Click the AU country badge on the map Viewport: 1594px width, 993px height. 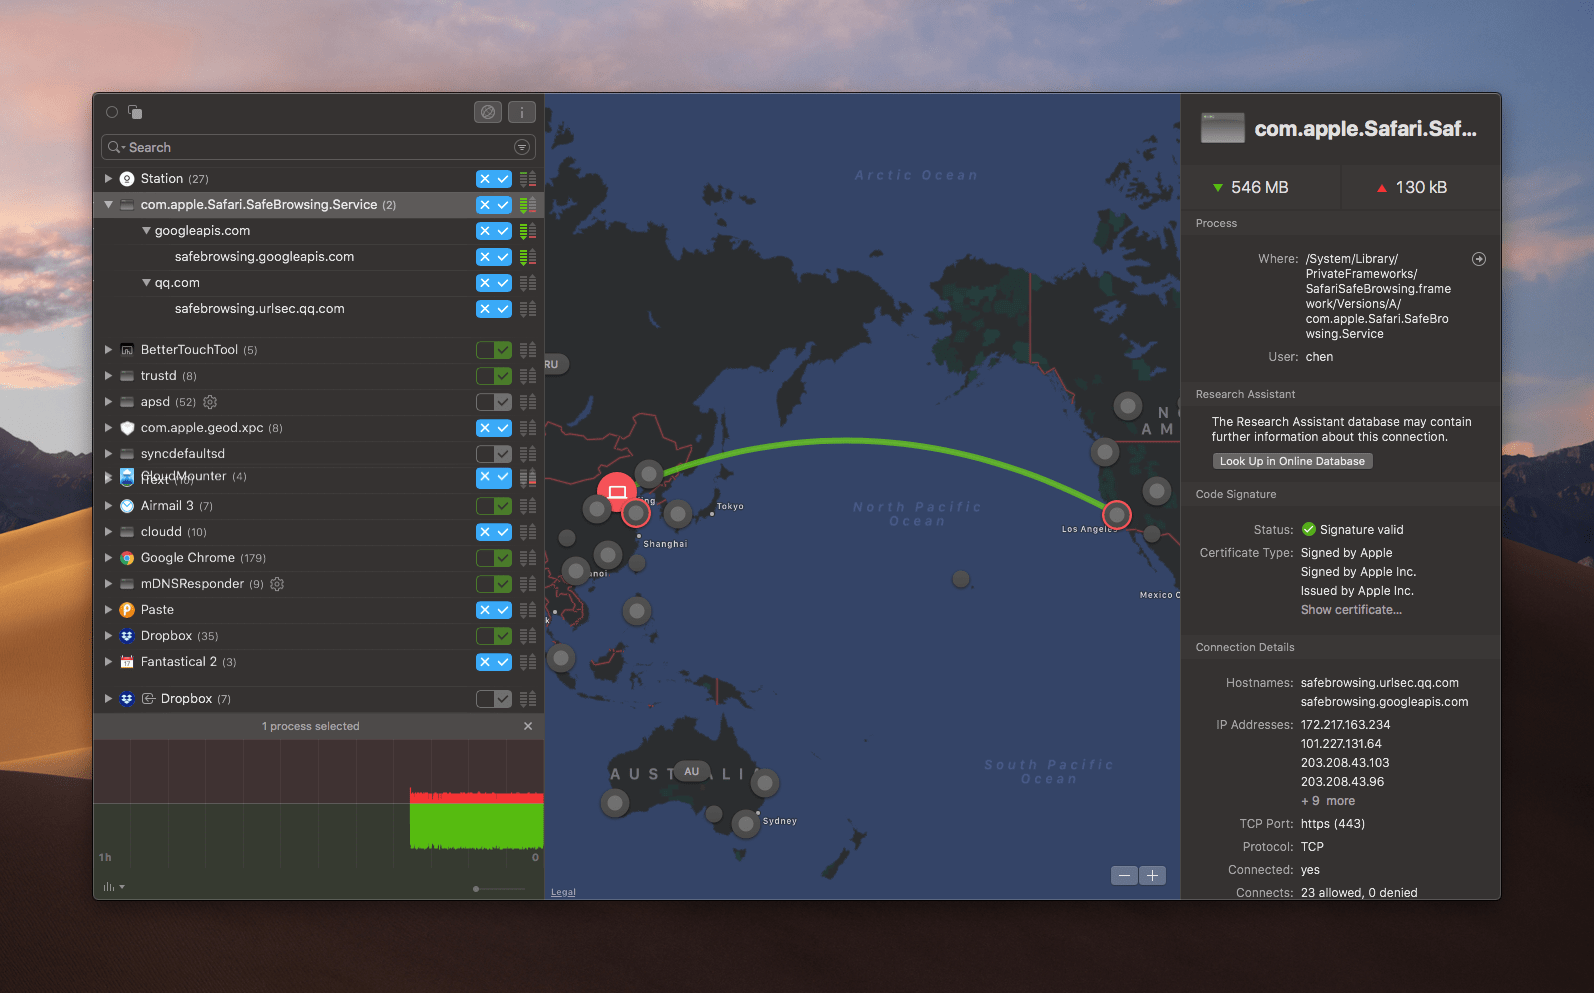point(691,772)
